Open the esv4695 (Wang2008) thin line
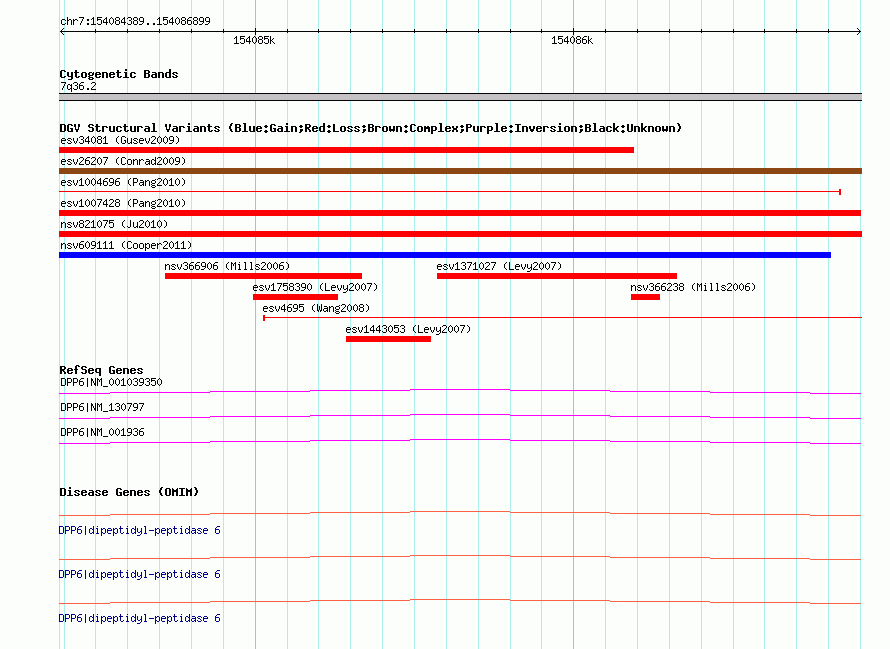Viewport: 890px width, 649px height. (x=562, y=317)
